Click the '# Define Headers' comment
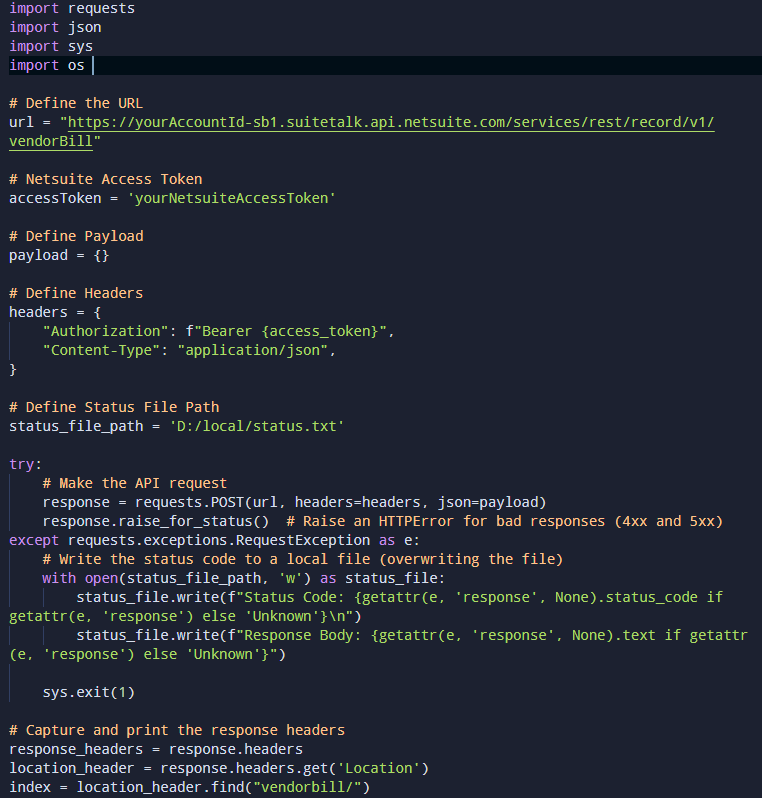 click(x=76, y=294)
